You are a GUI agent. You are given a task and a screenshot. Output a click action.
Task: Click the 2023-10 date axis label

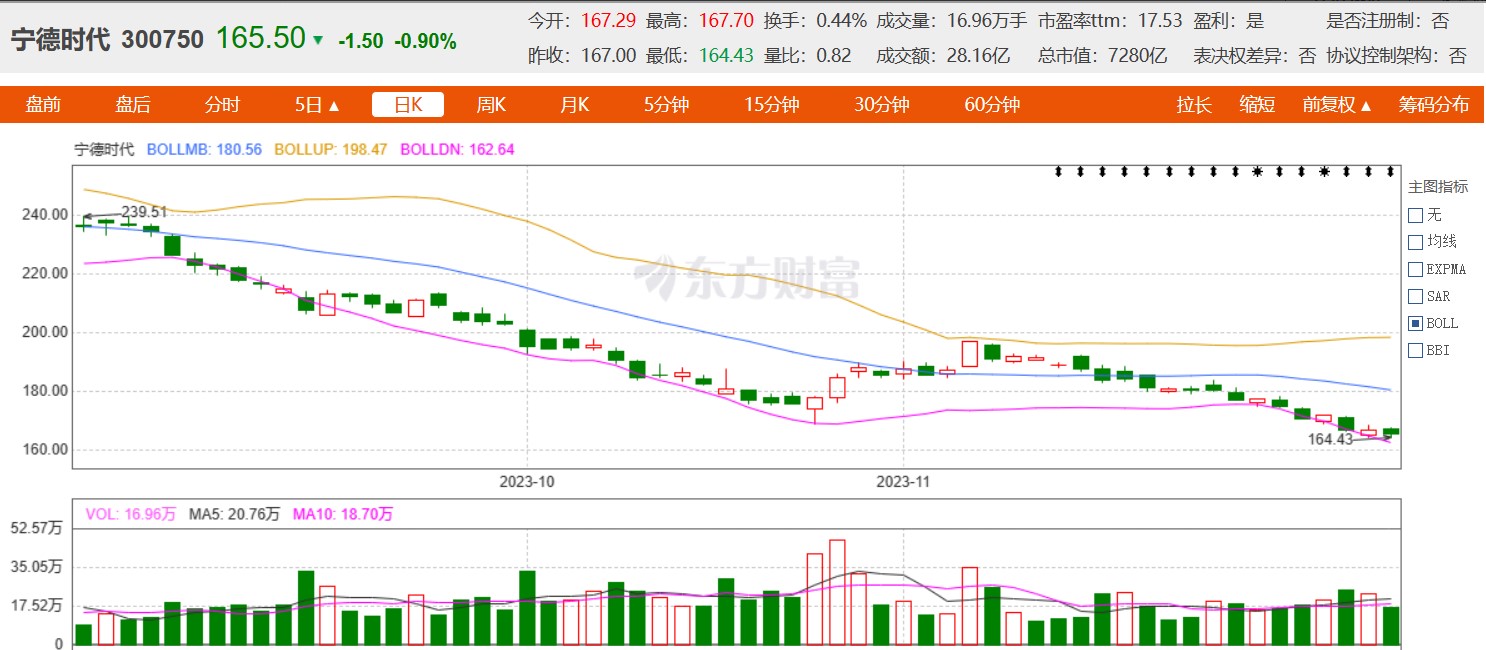tap(527, 481)
